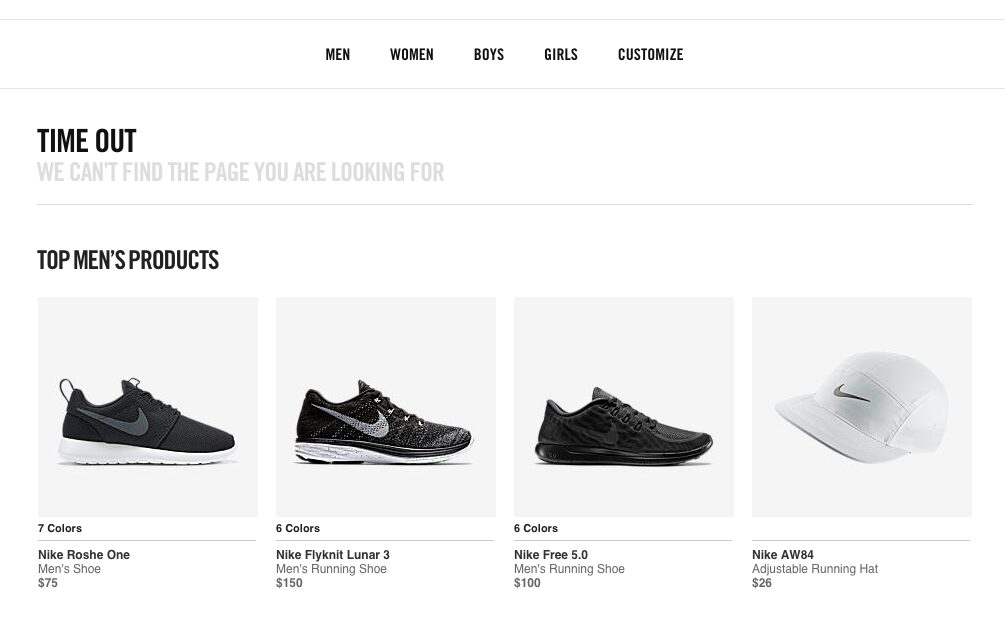View the 6 Colors options for Free 5.0
This screenshot has height=636, width=1005.
535,528
